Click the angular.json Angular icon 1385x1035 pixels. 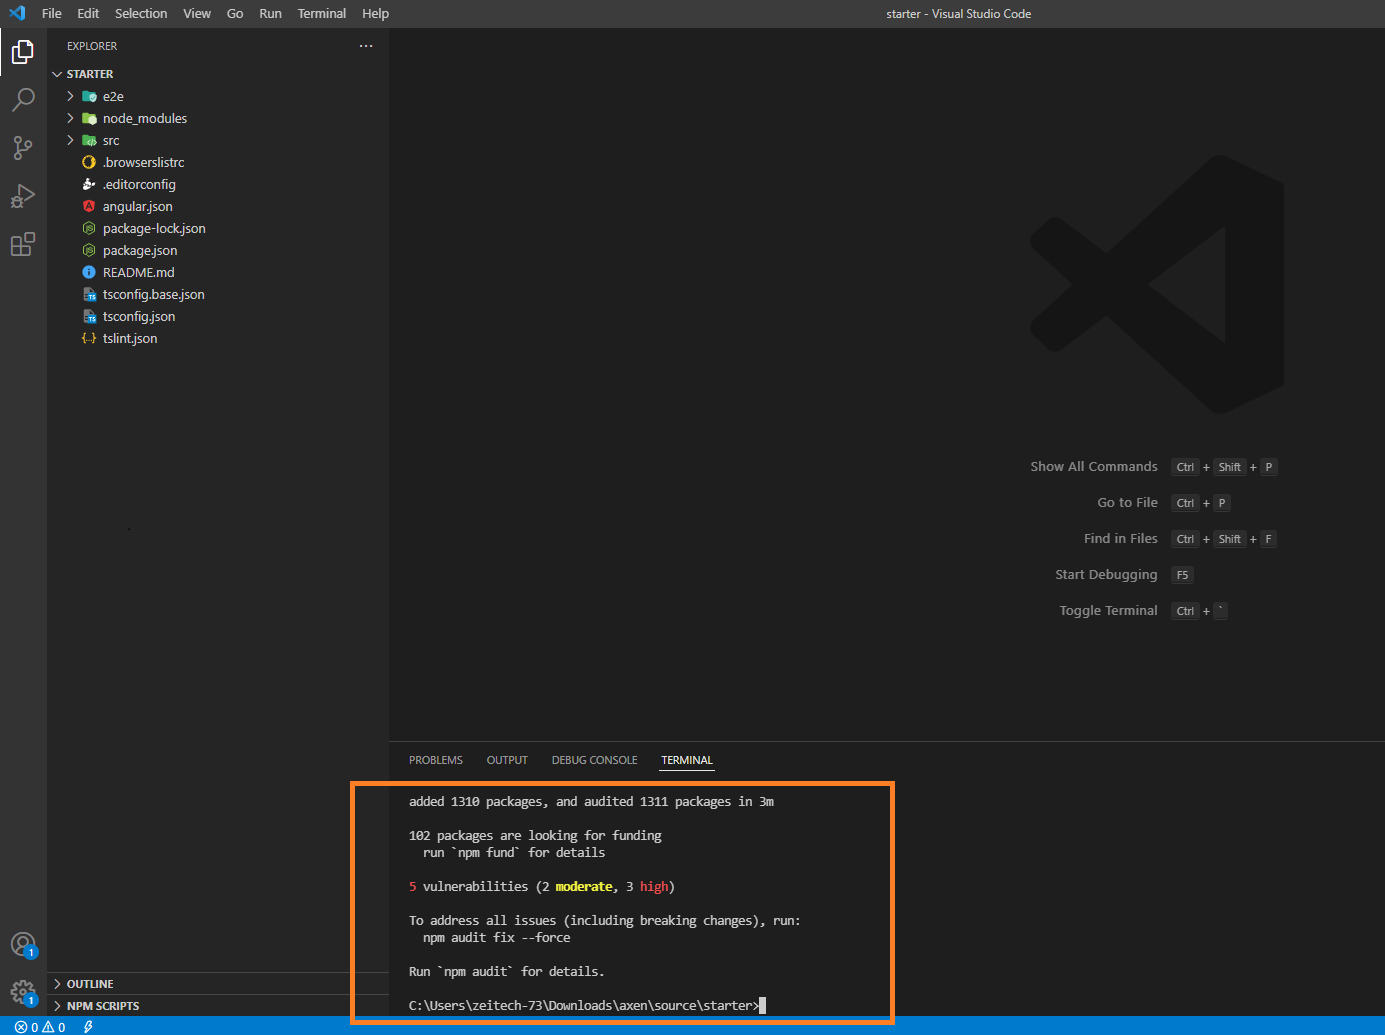[x=89, y=207]
